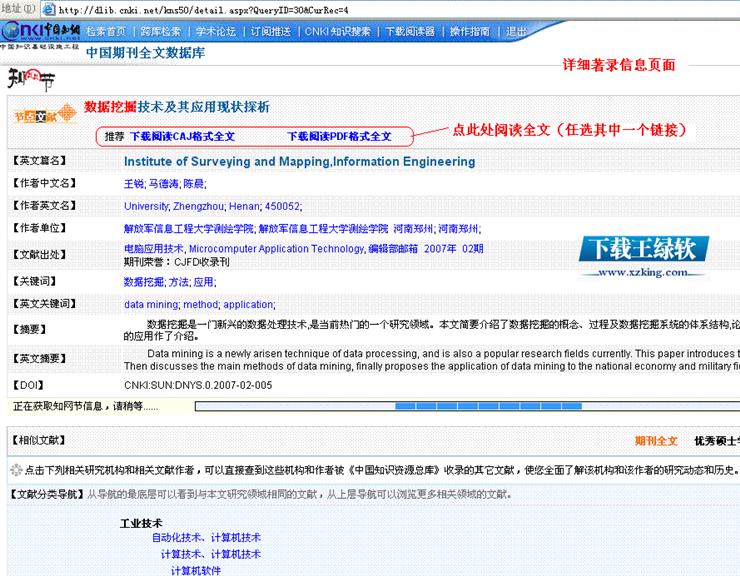
Task: Click the 工业技术 category heading
Action: (141, 523)
